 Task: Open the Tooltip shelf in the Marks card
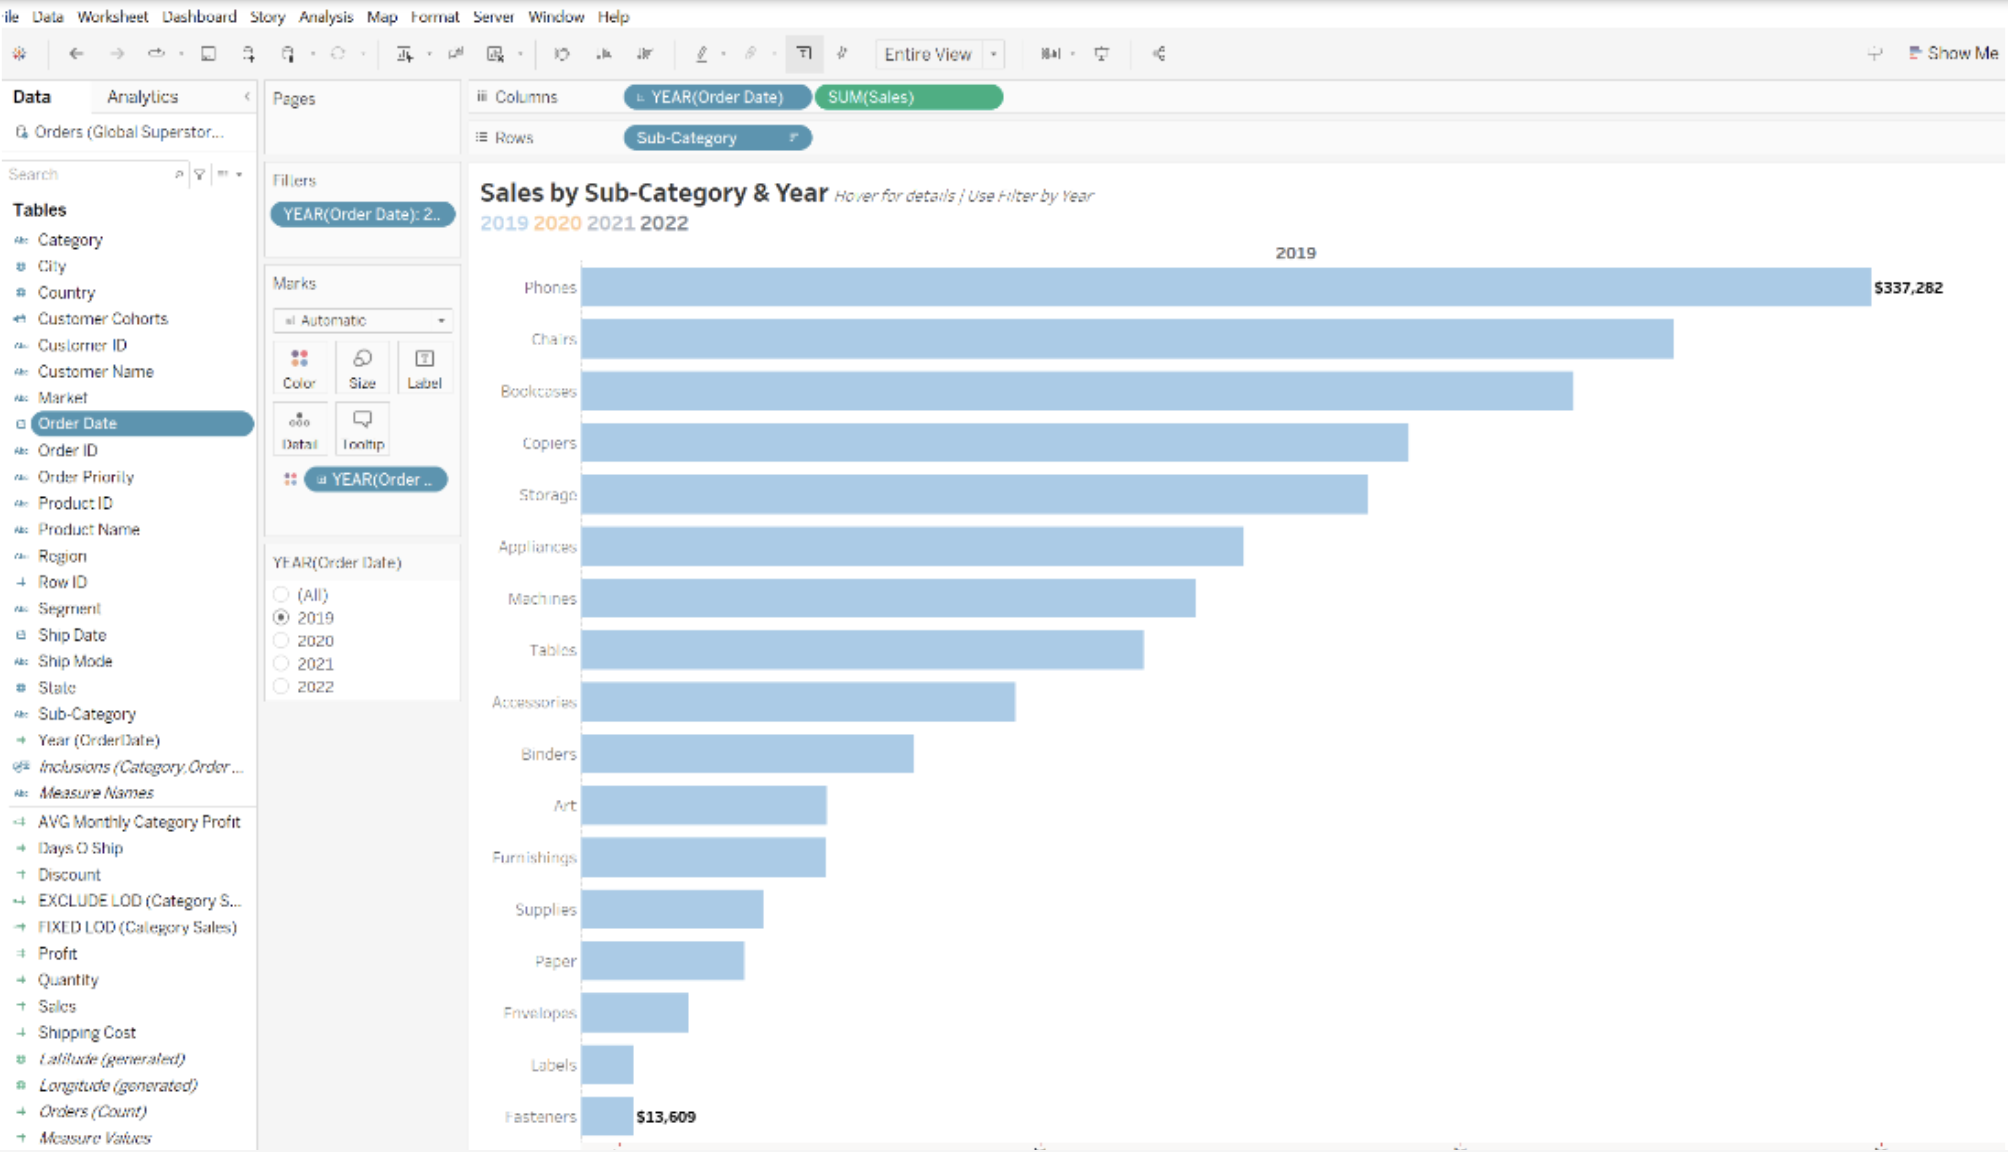click(362, 428)
